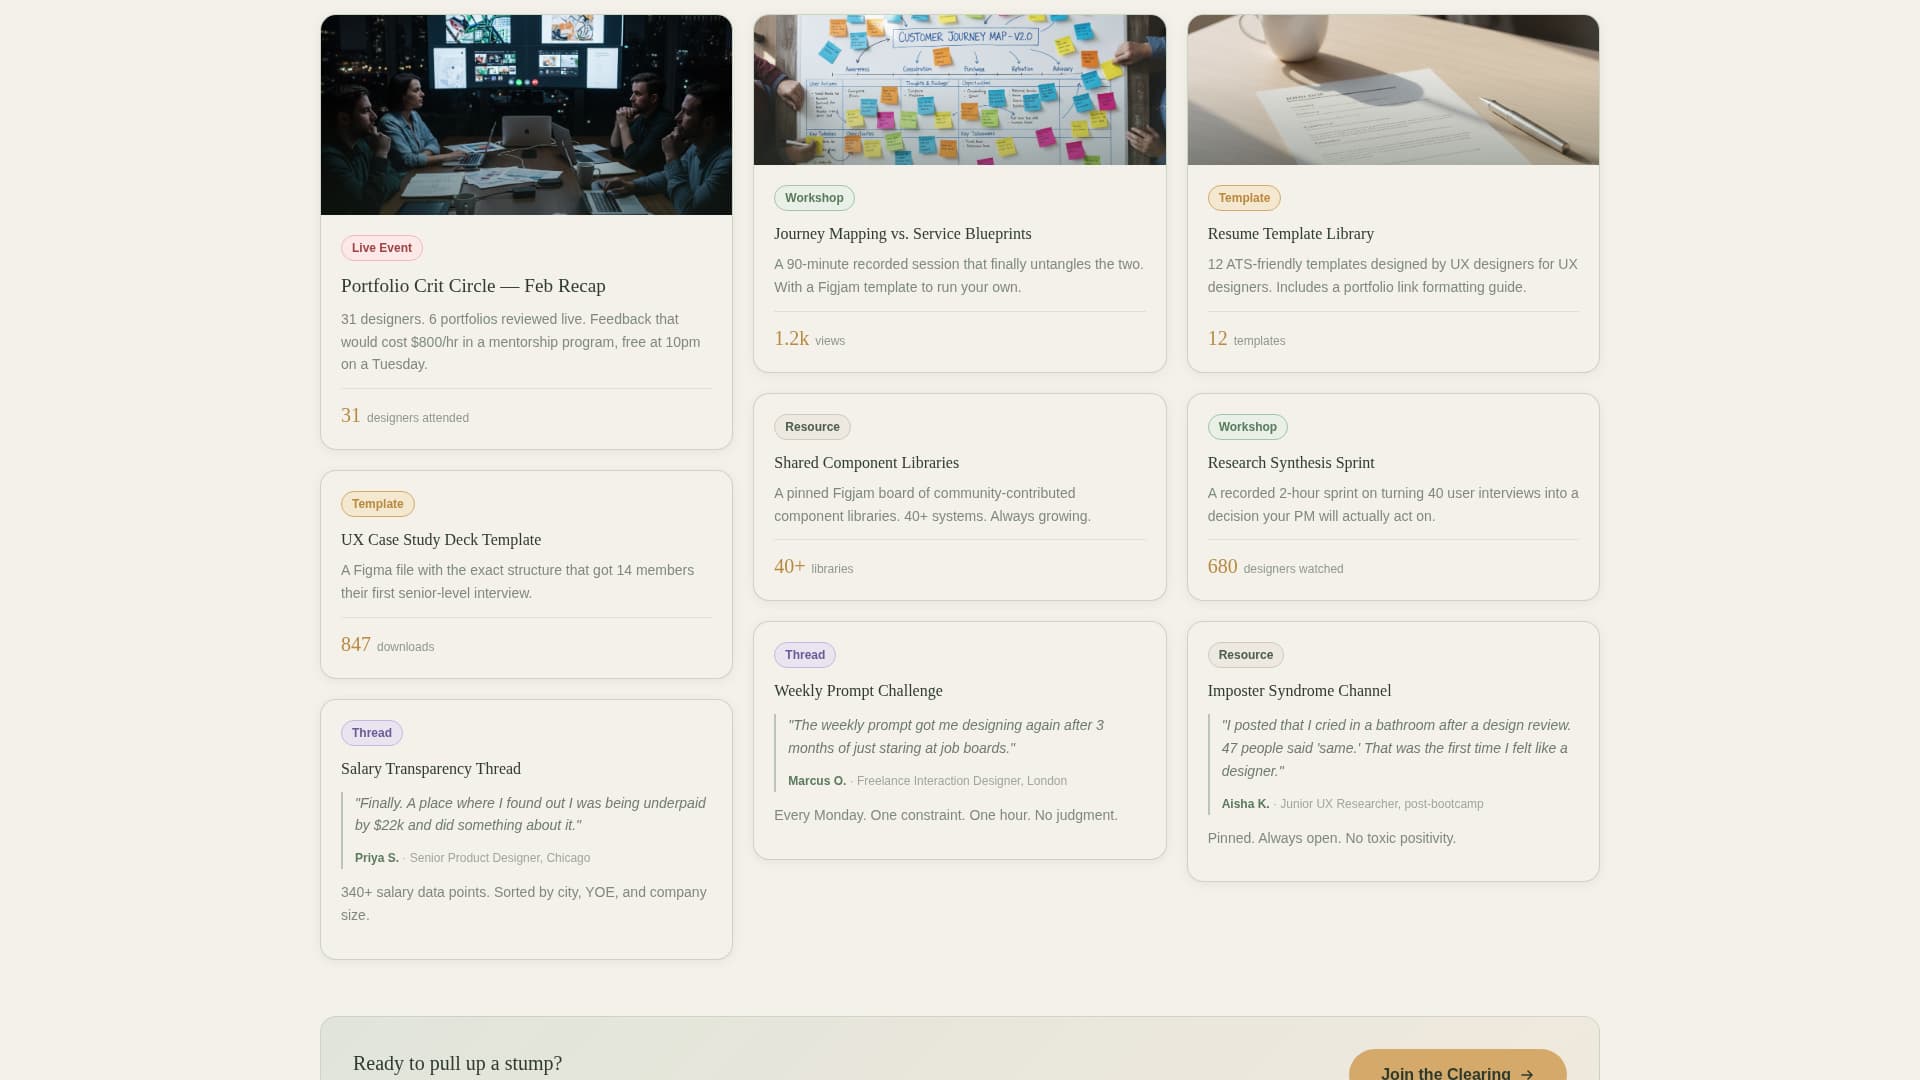Open the UX Case Study Deck Template

pos(440,540)
